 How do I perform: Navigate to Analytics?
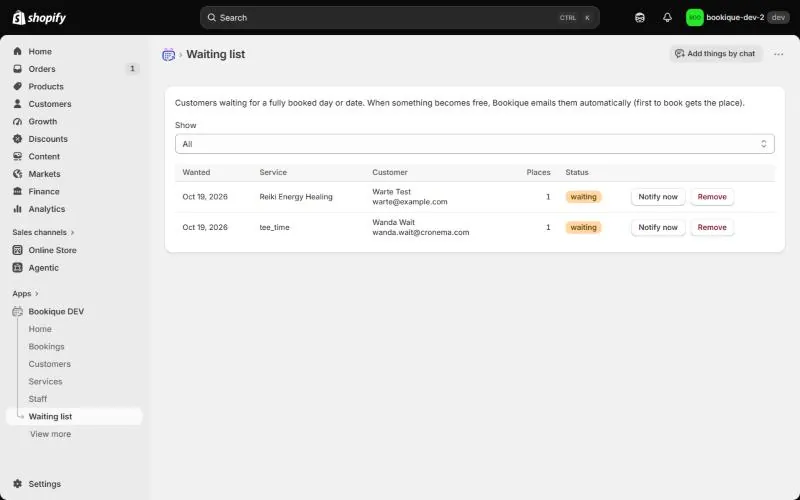74,209
